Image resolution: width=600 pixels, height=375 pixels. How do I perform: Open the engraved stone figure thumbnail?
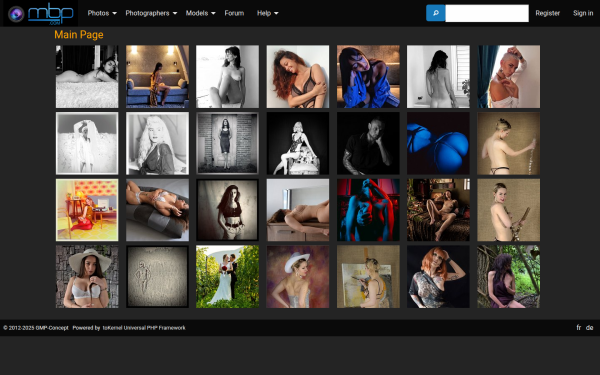pos(157,277)
